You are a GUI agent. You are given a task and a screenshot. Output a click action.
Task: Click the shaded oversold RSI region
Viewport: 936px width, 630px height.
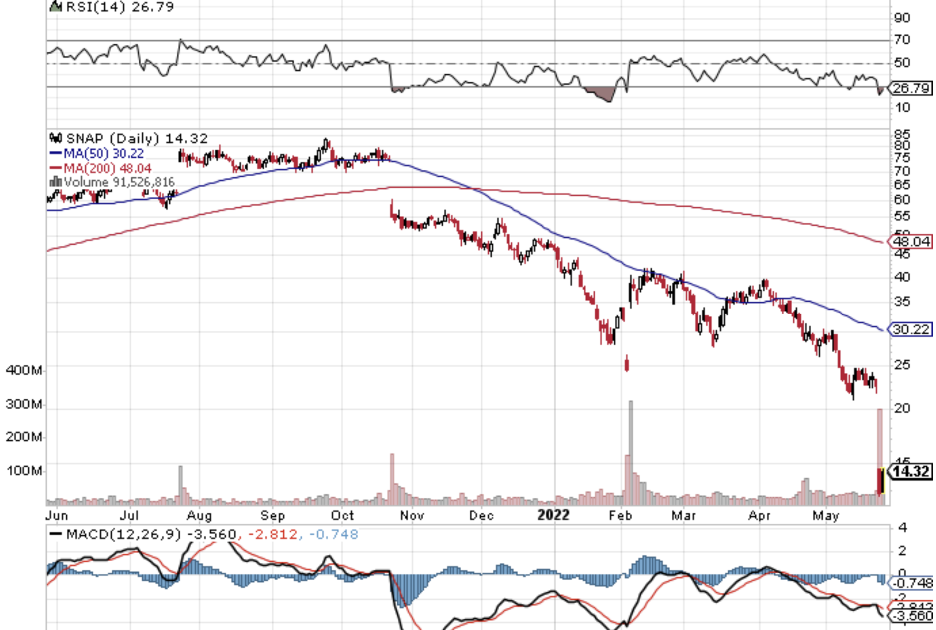pyautogui.click(x=602, y=95)
